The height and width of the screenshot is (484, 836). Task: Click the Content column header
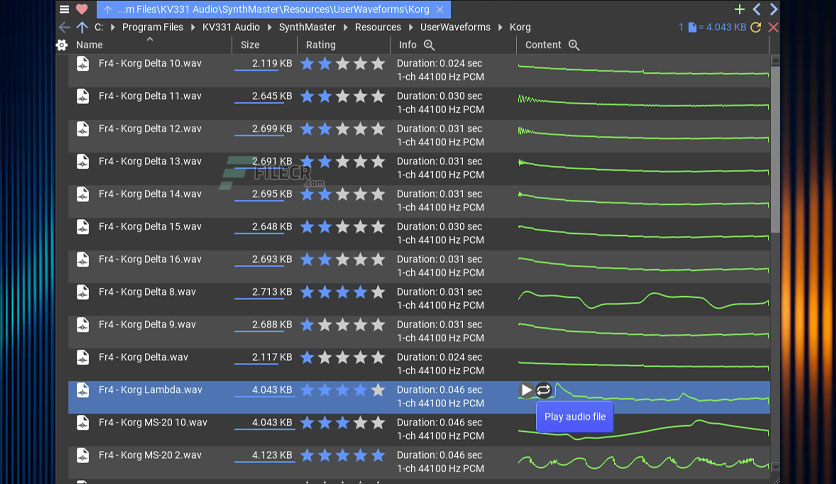[x=543, y=45]
